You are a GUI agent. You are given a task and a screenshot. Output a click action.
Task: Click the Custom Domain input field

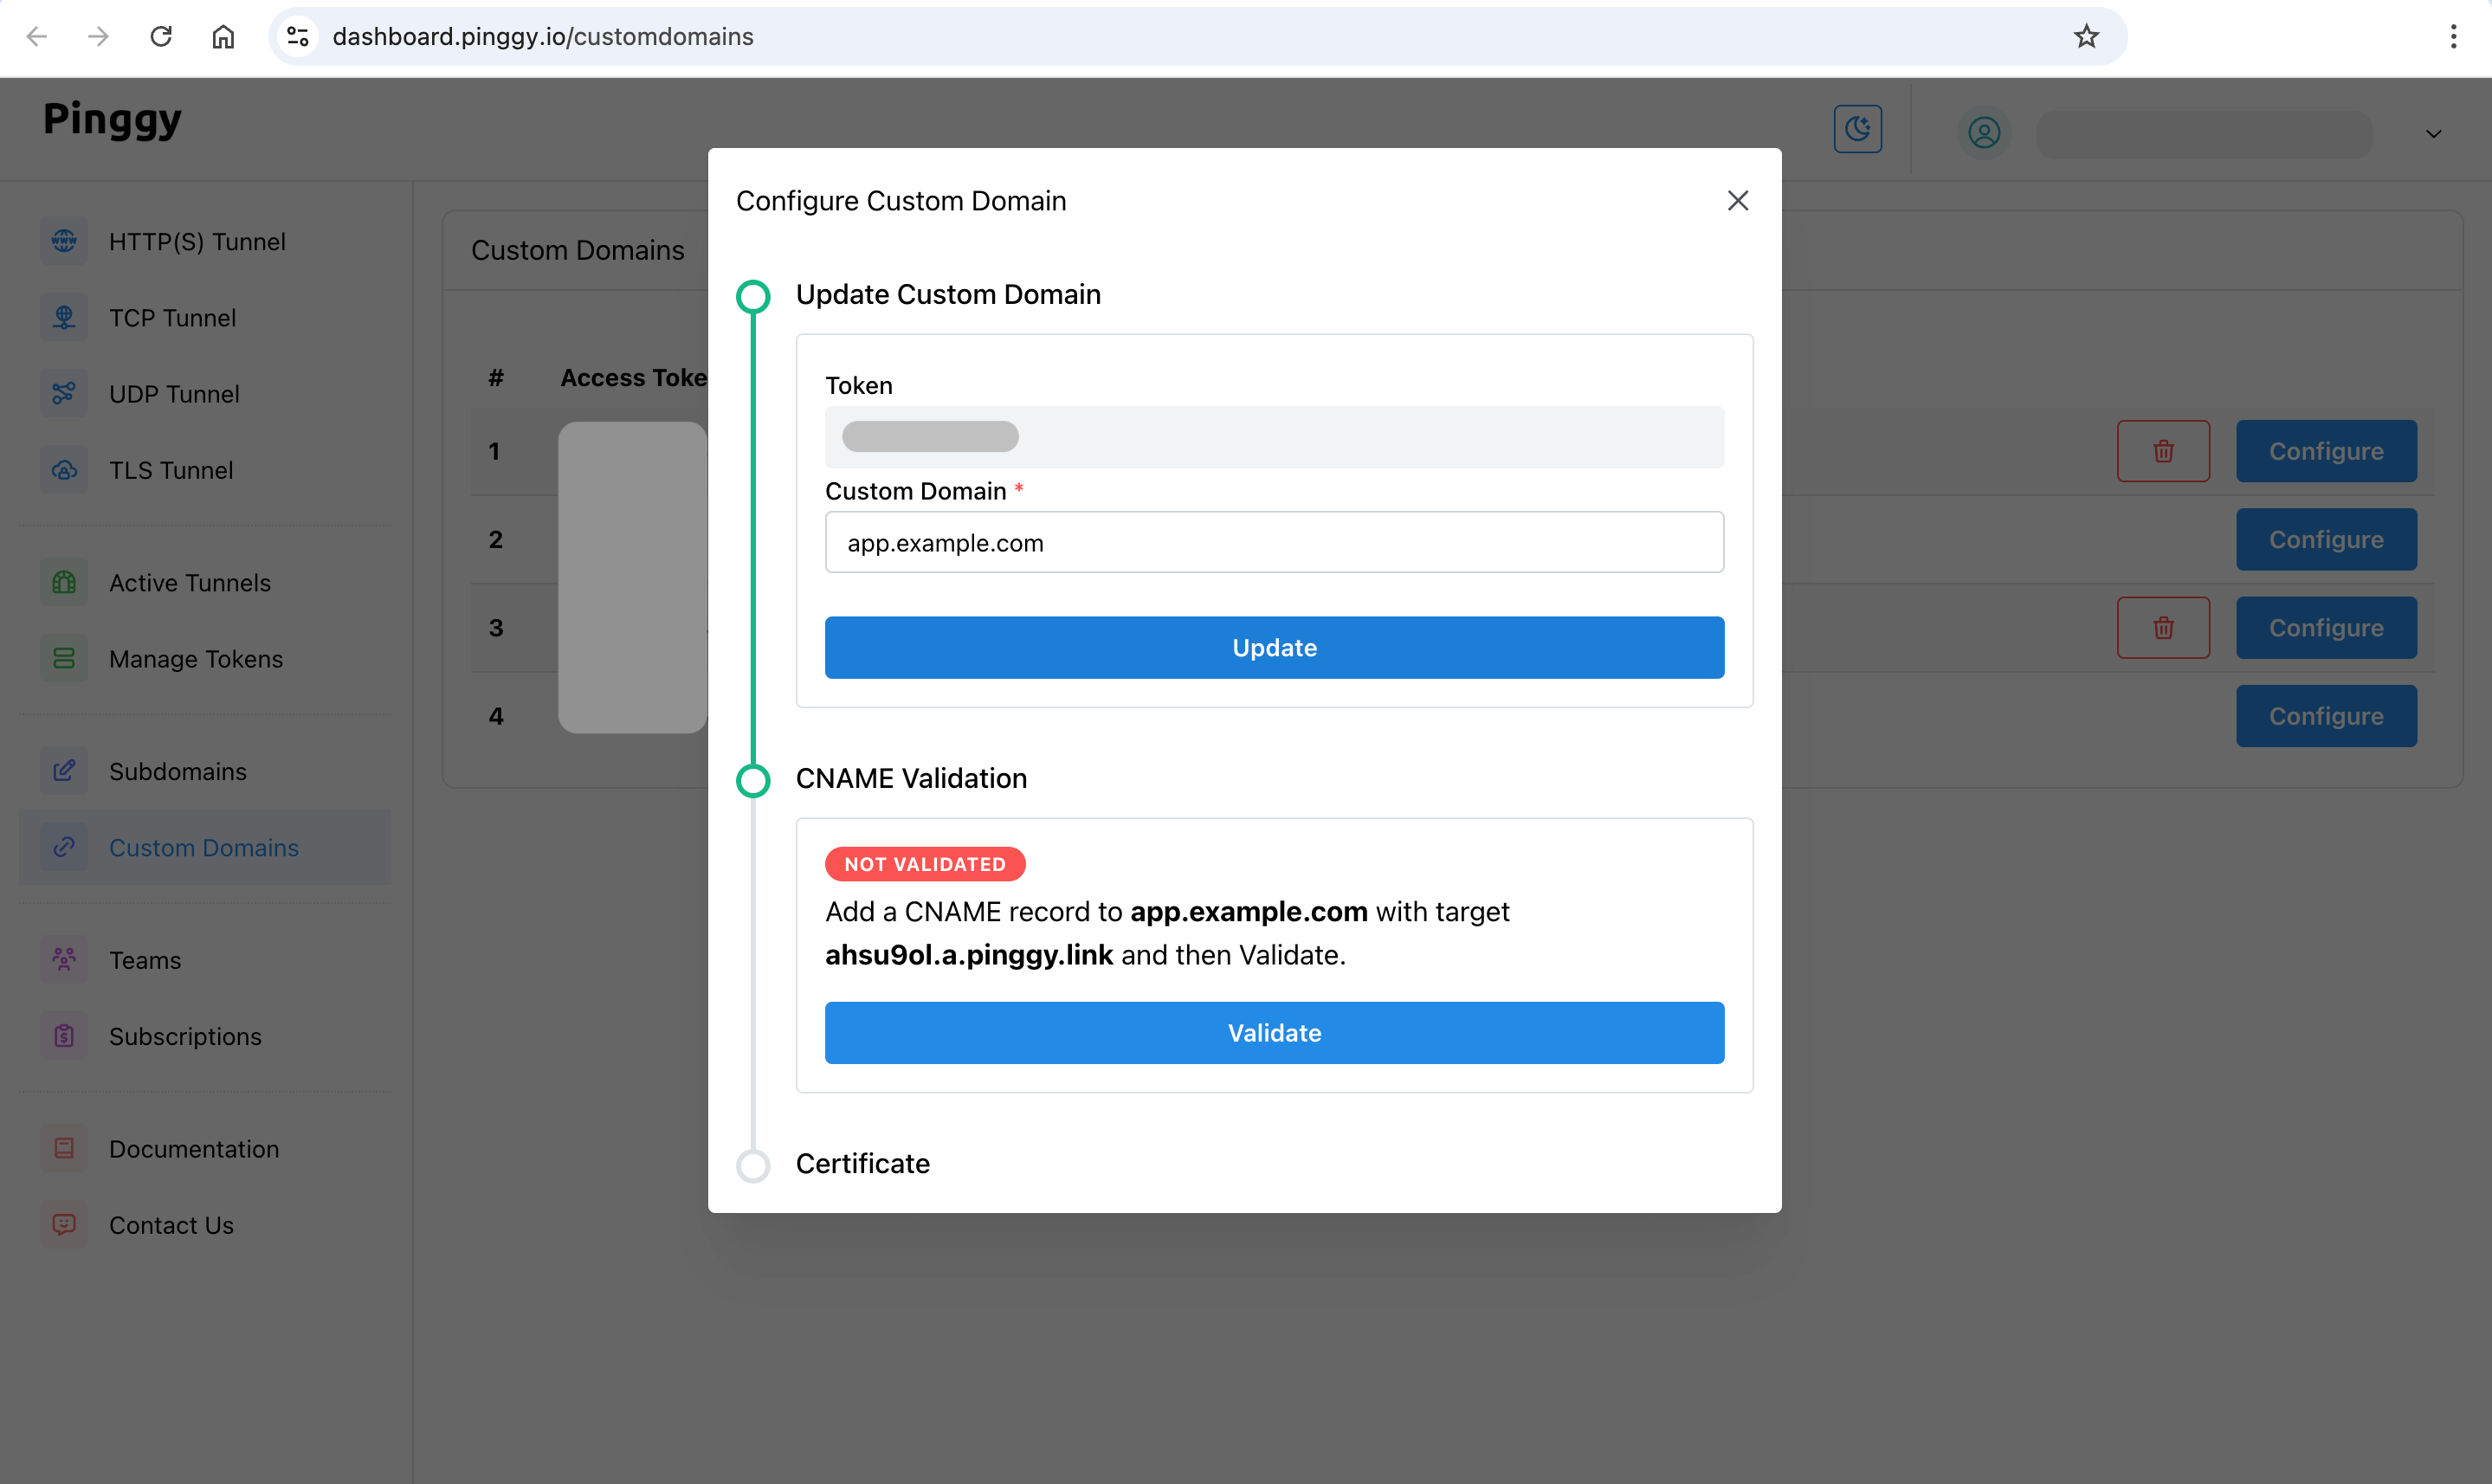[1274, 542]
